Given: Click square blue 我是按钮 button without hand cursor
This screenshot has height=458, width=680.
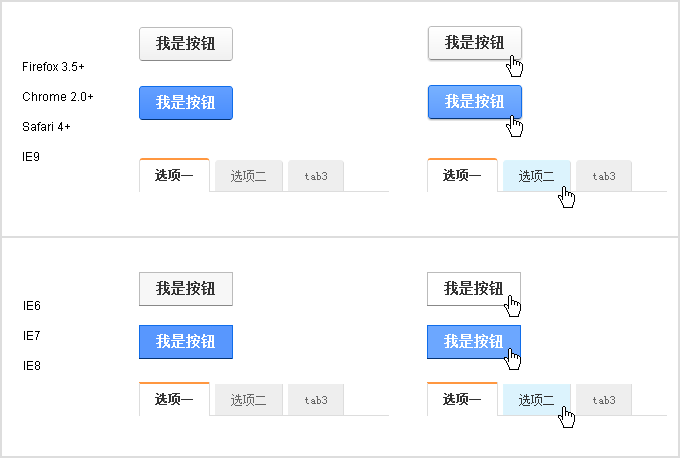Looking at the screenshot, I should [185, 342].
